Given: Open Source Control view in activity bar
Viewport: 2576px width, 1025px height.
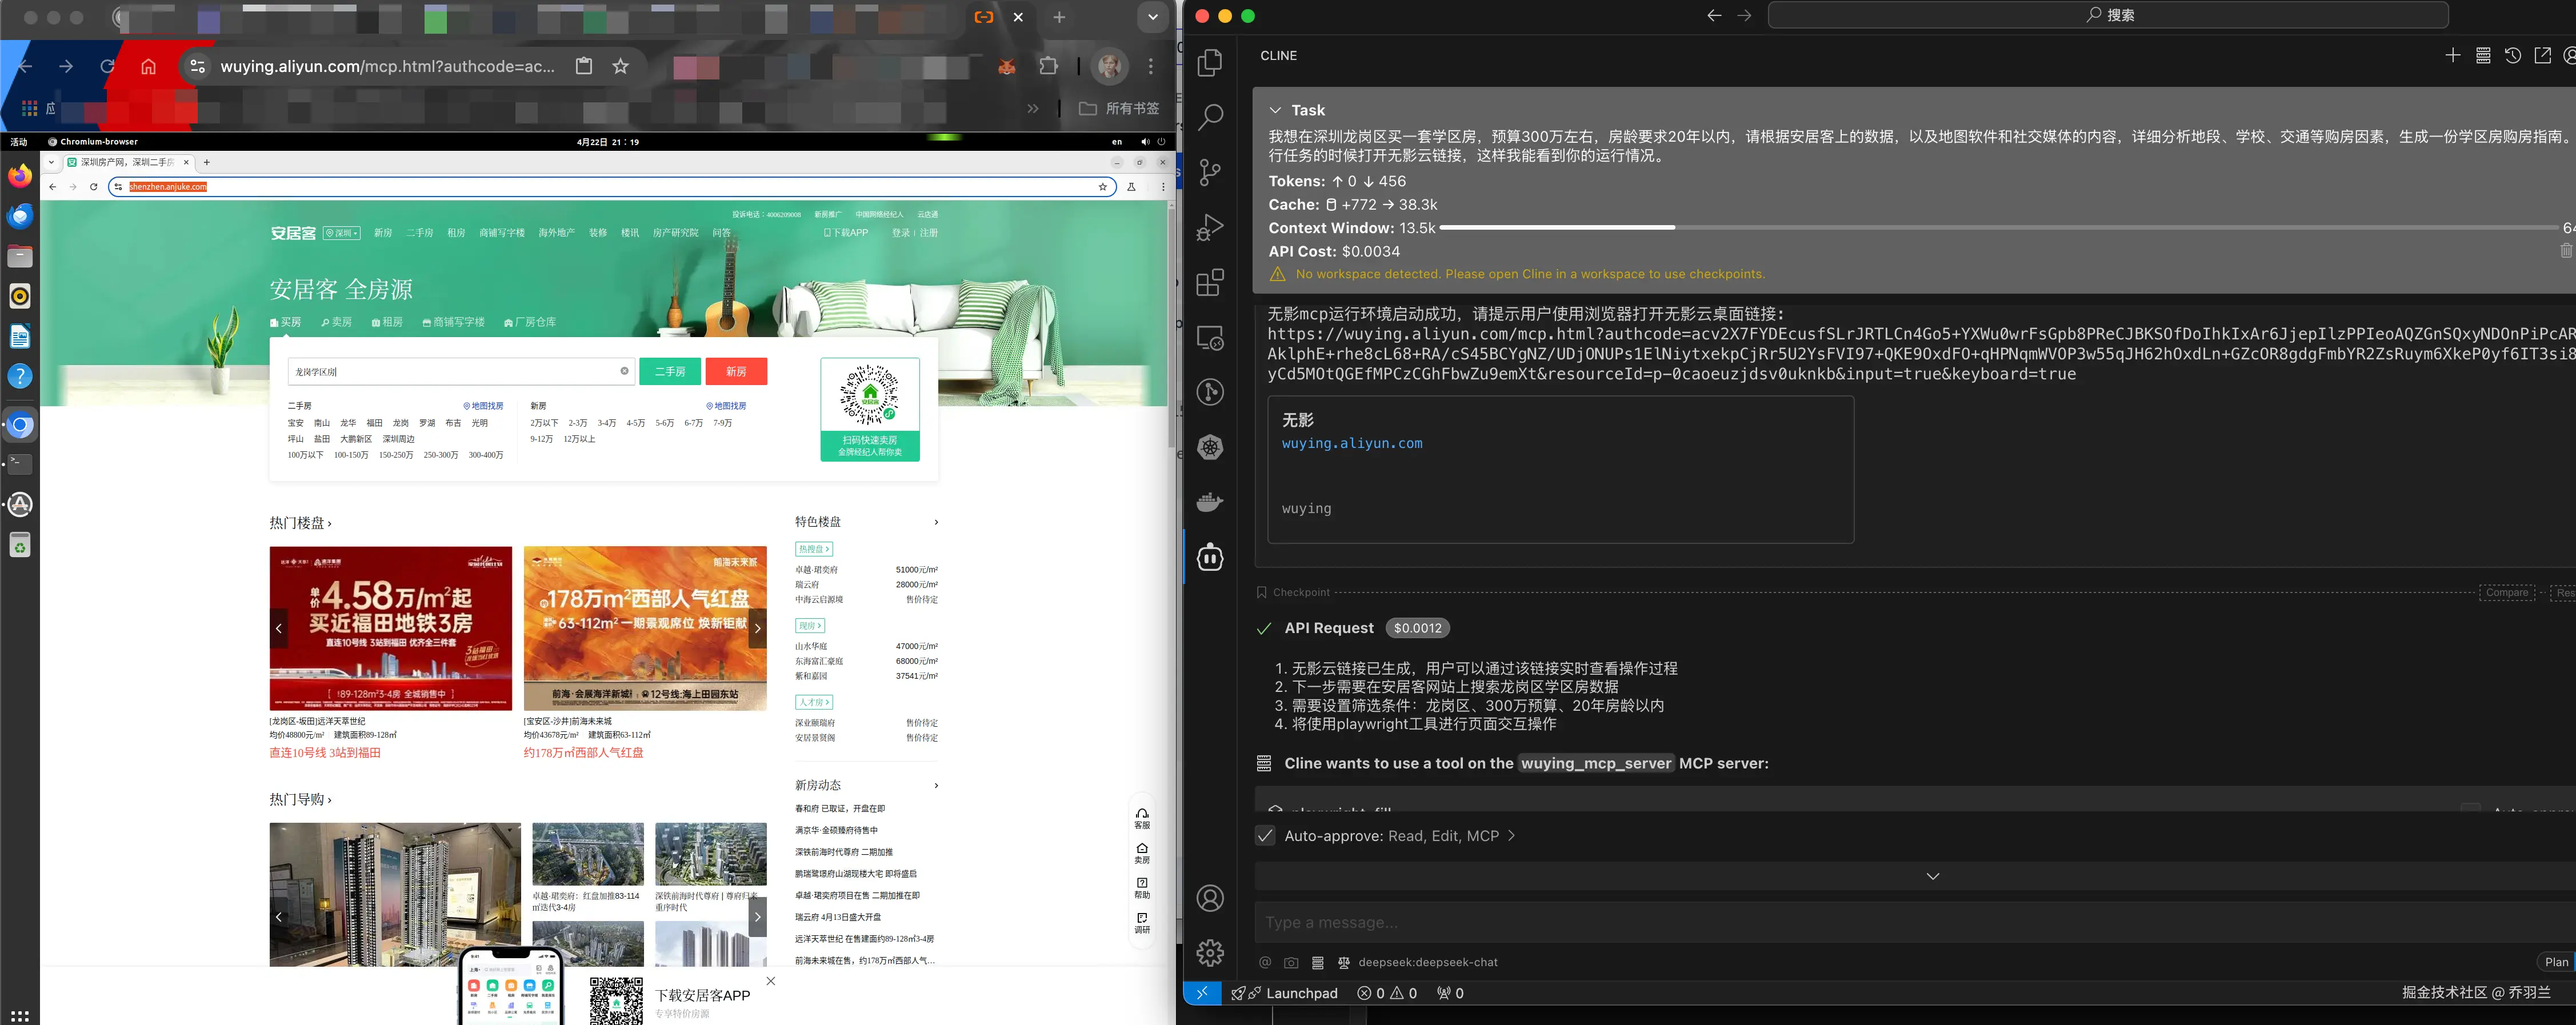Looking at the screenshot, I should [1210, 172].
